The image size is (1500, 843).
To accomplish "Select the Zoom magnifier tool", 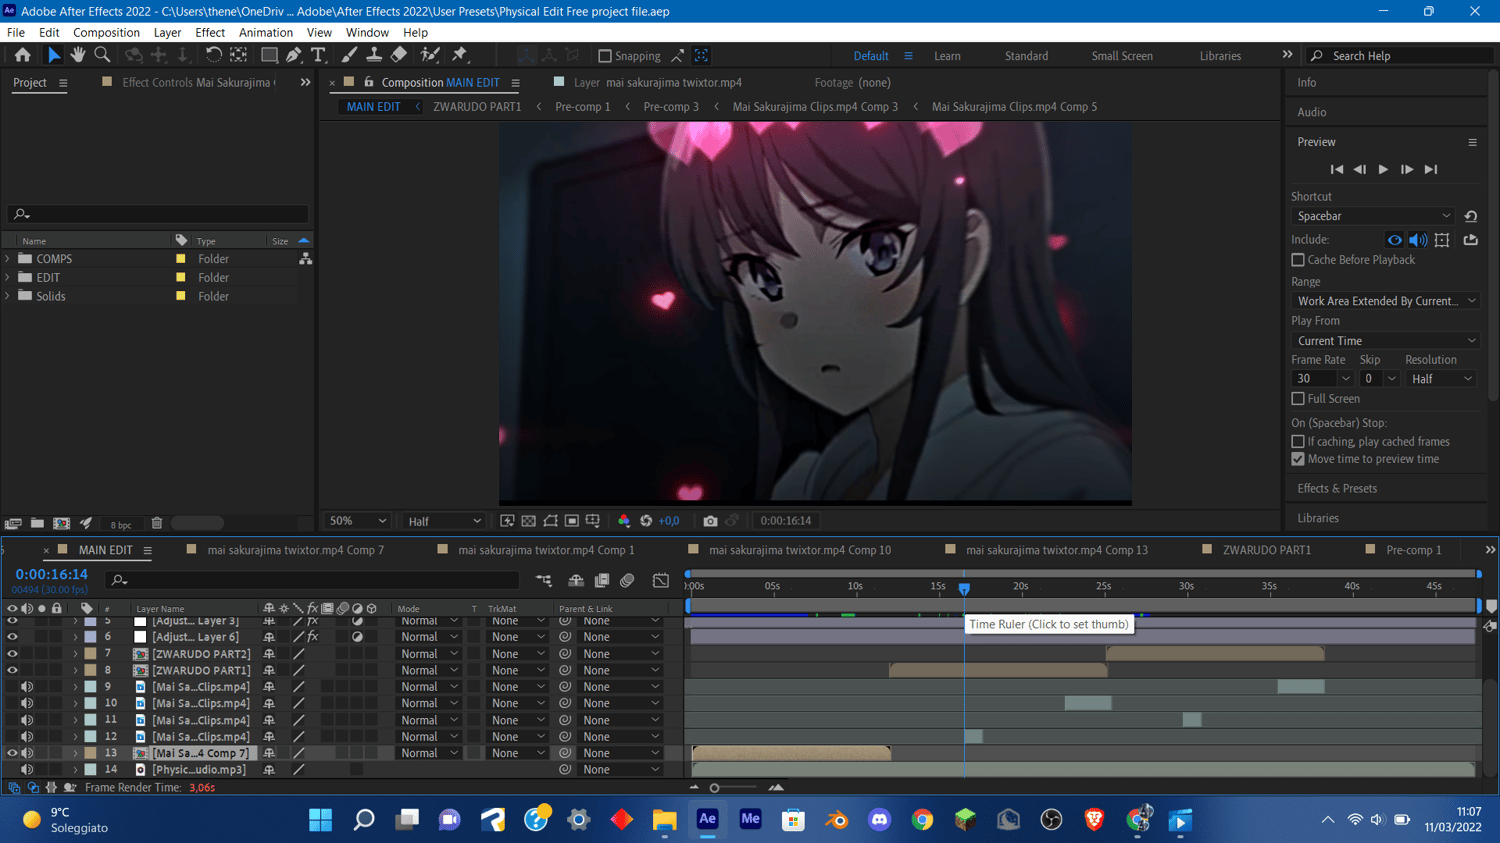I will tap(102, 55).
